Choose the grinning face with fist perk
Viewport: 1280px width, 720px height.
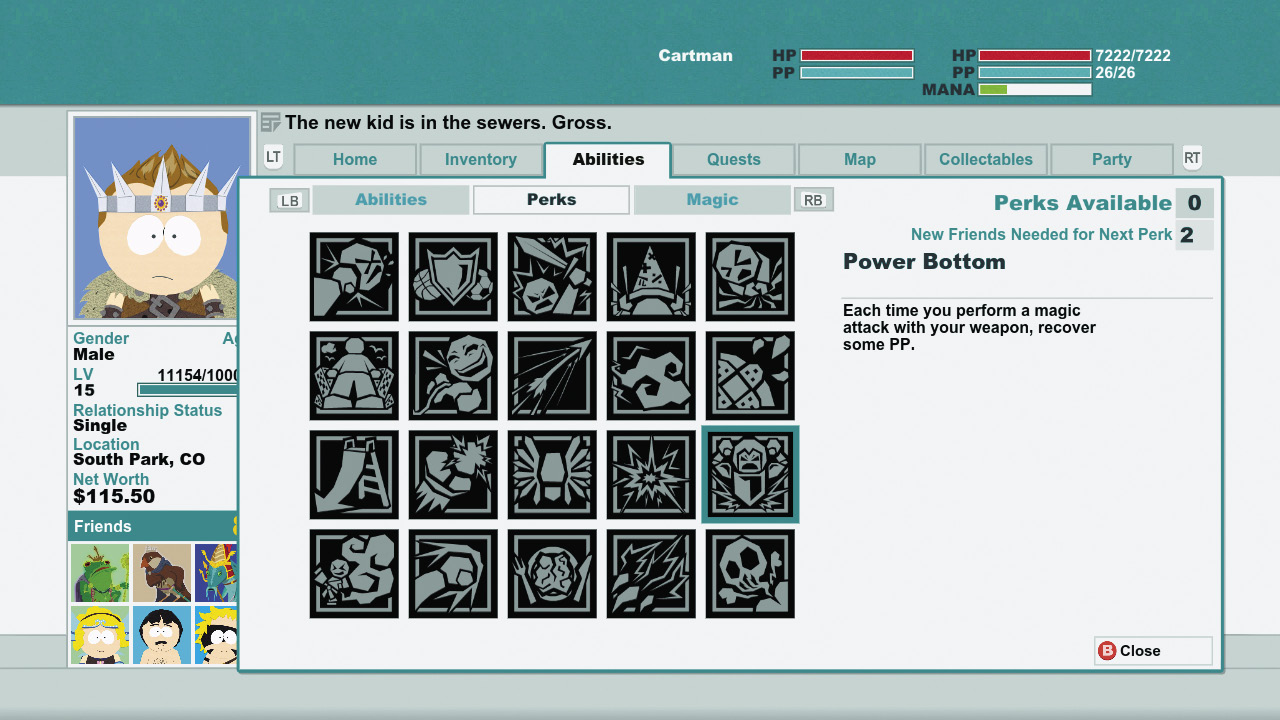tap(453, 376)
